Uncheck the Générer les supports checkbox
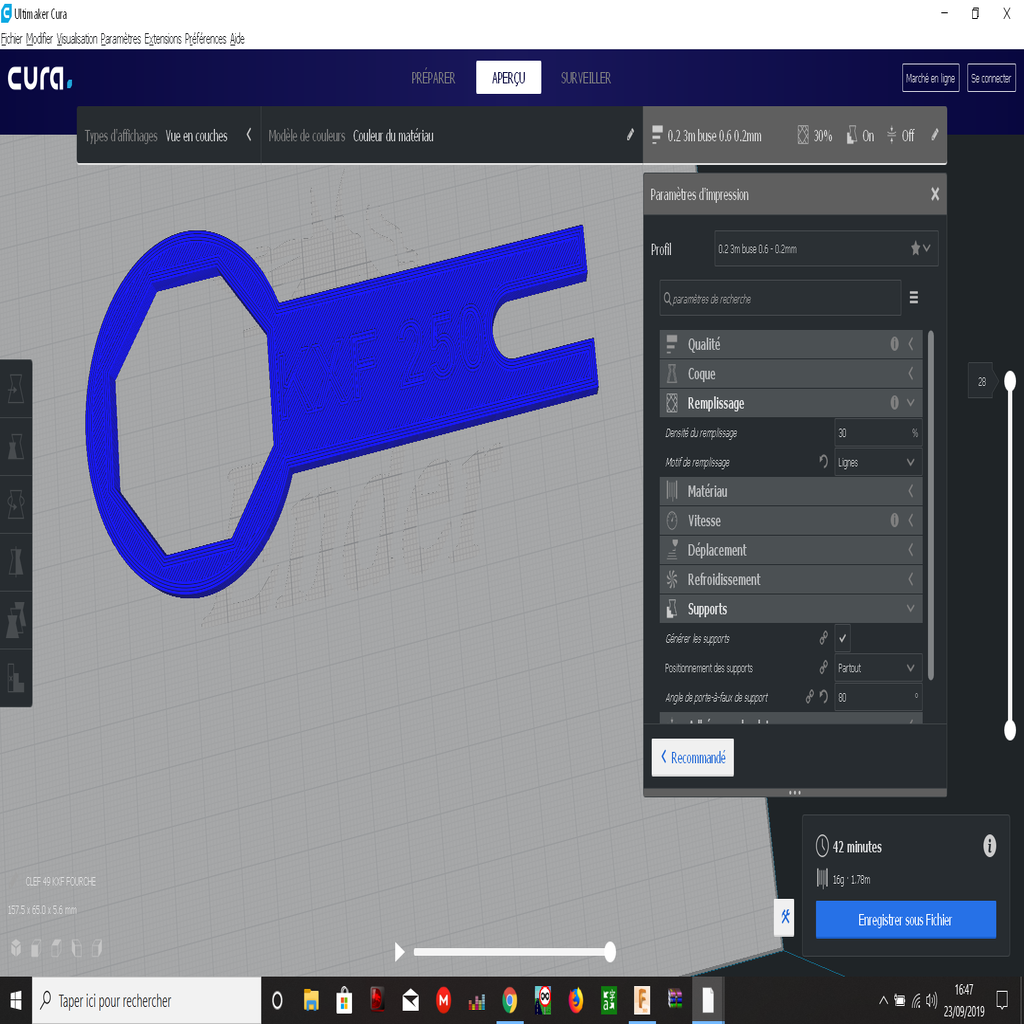The width and height of the screenshot is (1024, 1024). pyautogui.click(x=843, y=638)
